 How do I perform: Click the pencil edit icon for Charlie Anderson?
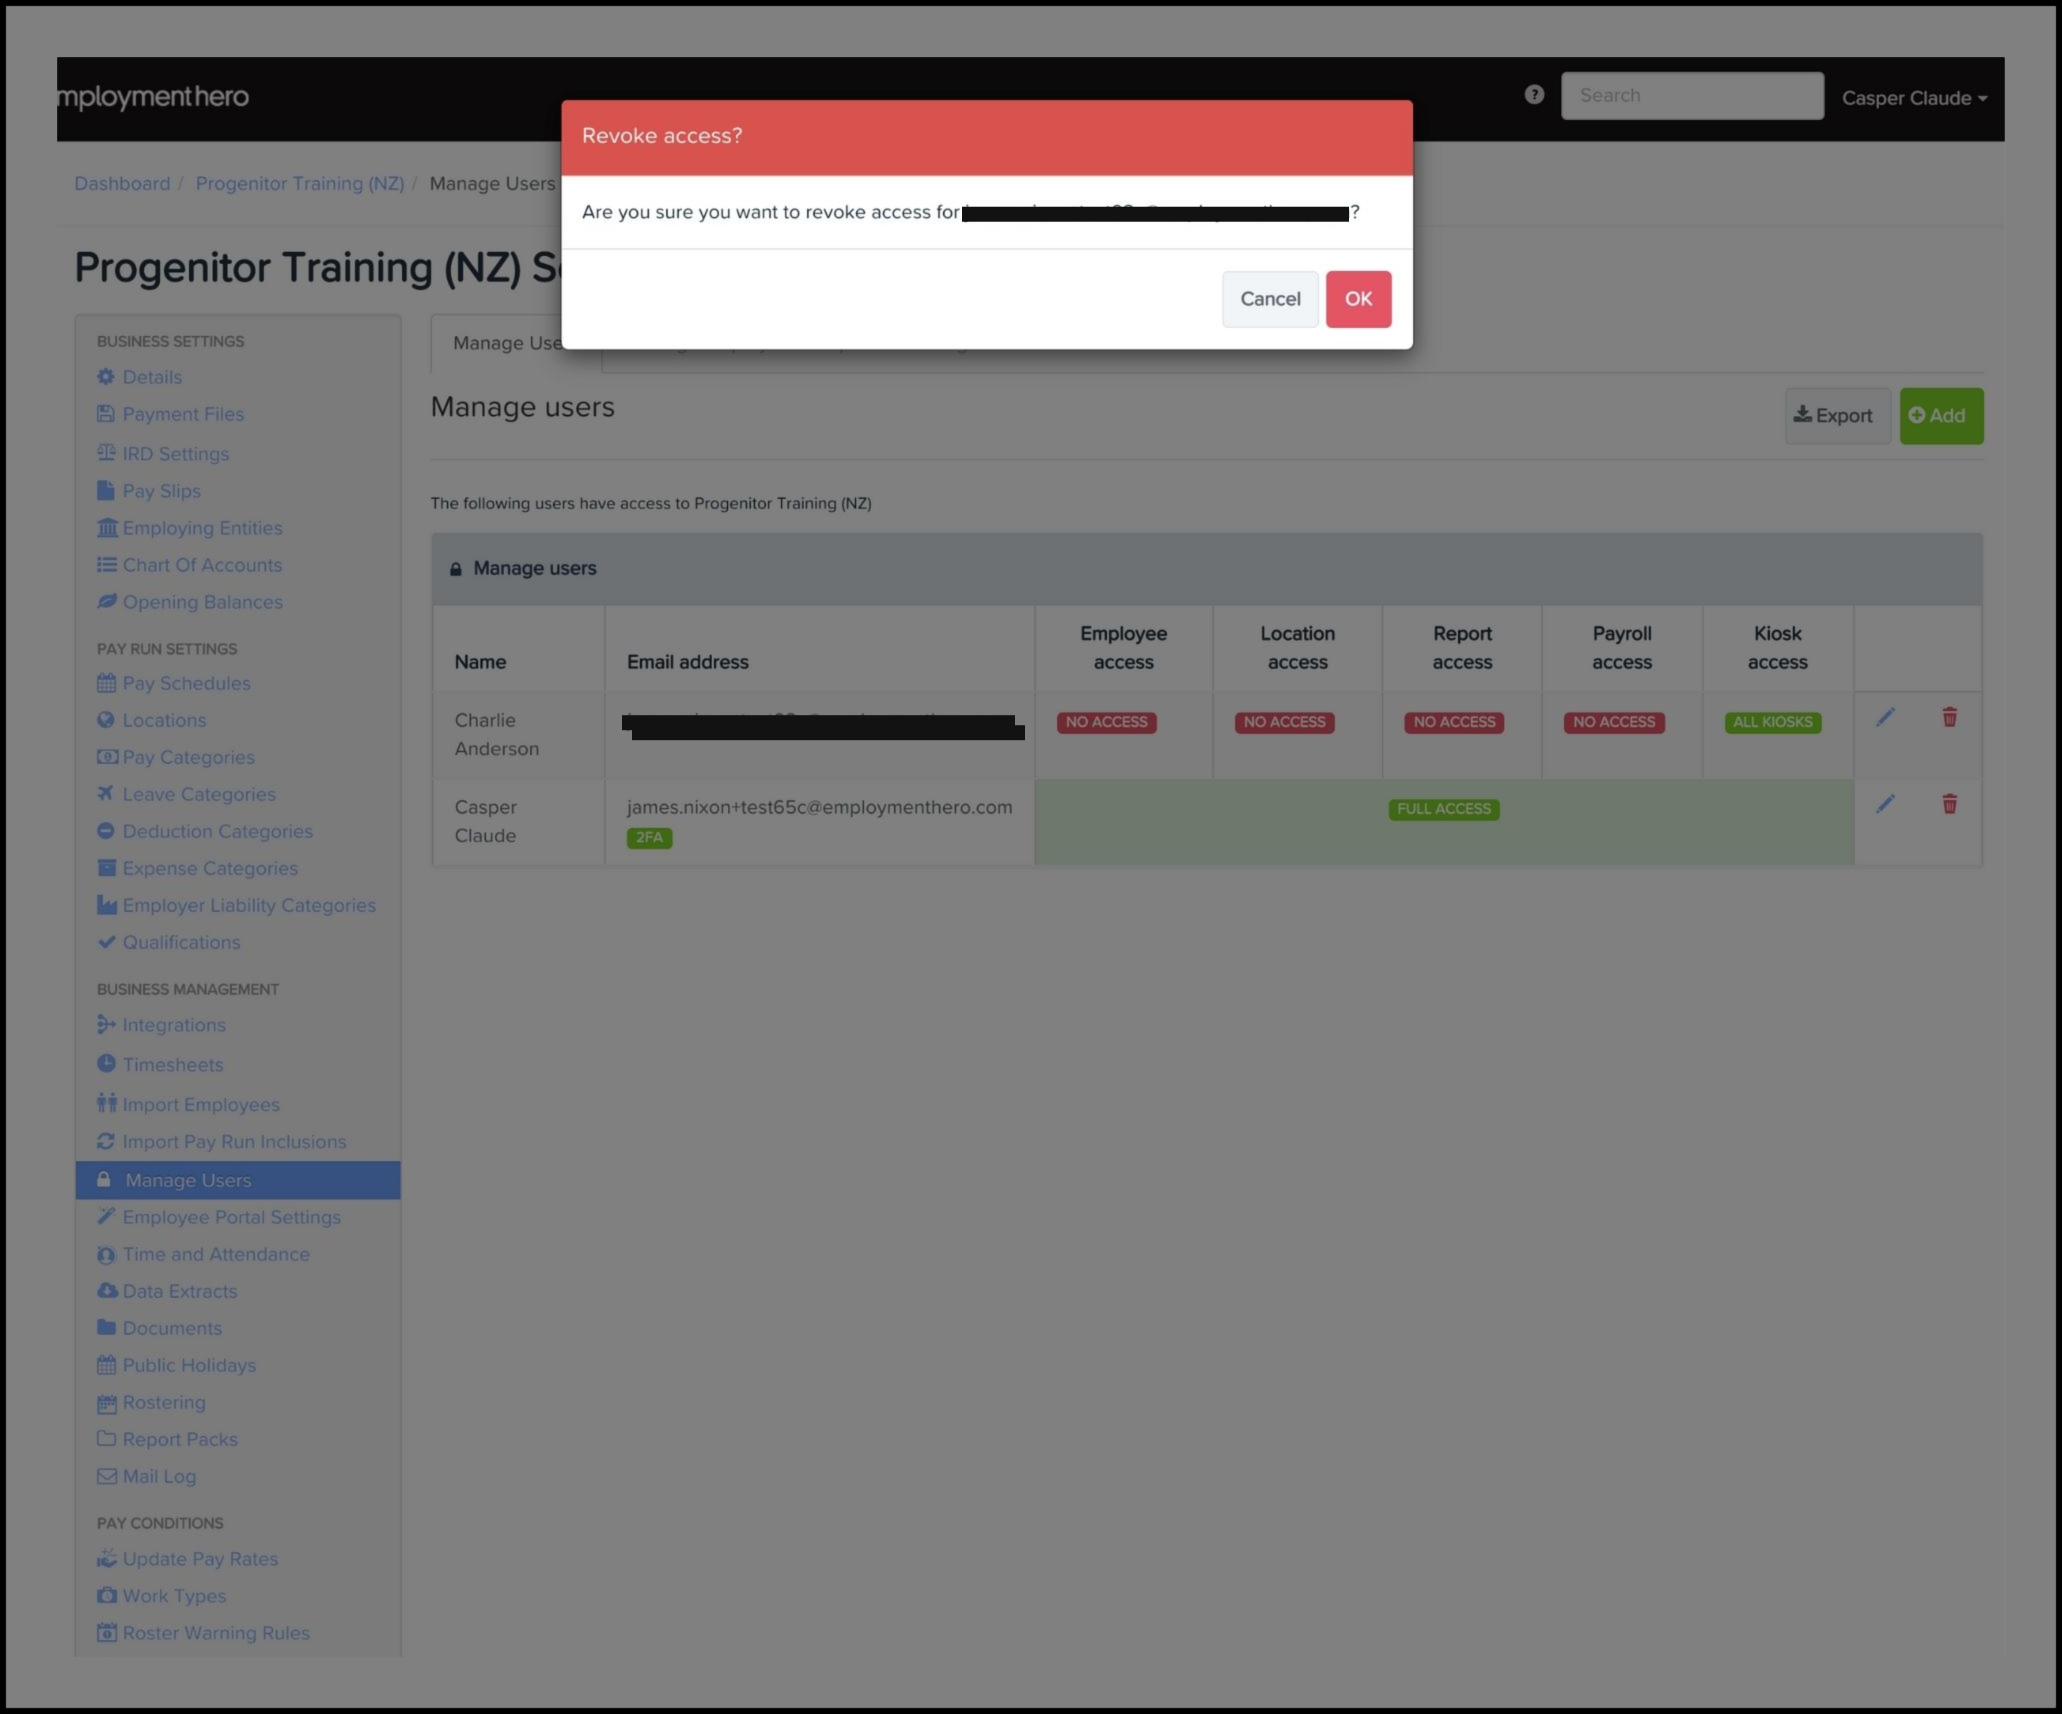pyautogui.click(x=1885, y=717)
